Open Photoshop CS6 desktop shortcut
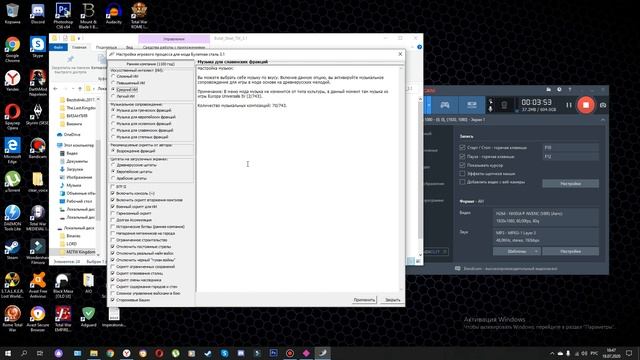The image size is (640, 360). tap(63, 16)
